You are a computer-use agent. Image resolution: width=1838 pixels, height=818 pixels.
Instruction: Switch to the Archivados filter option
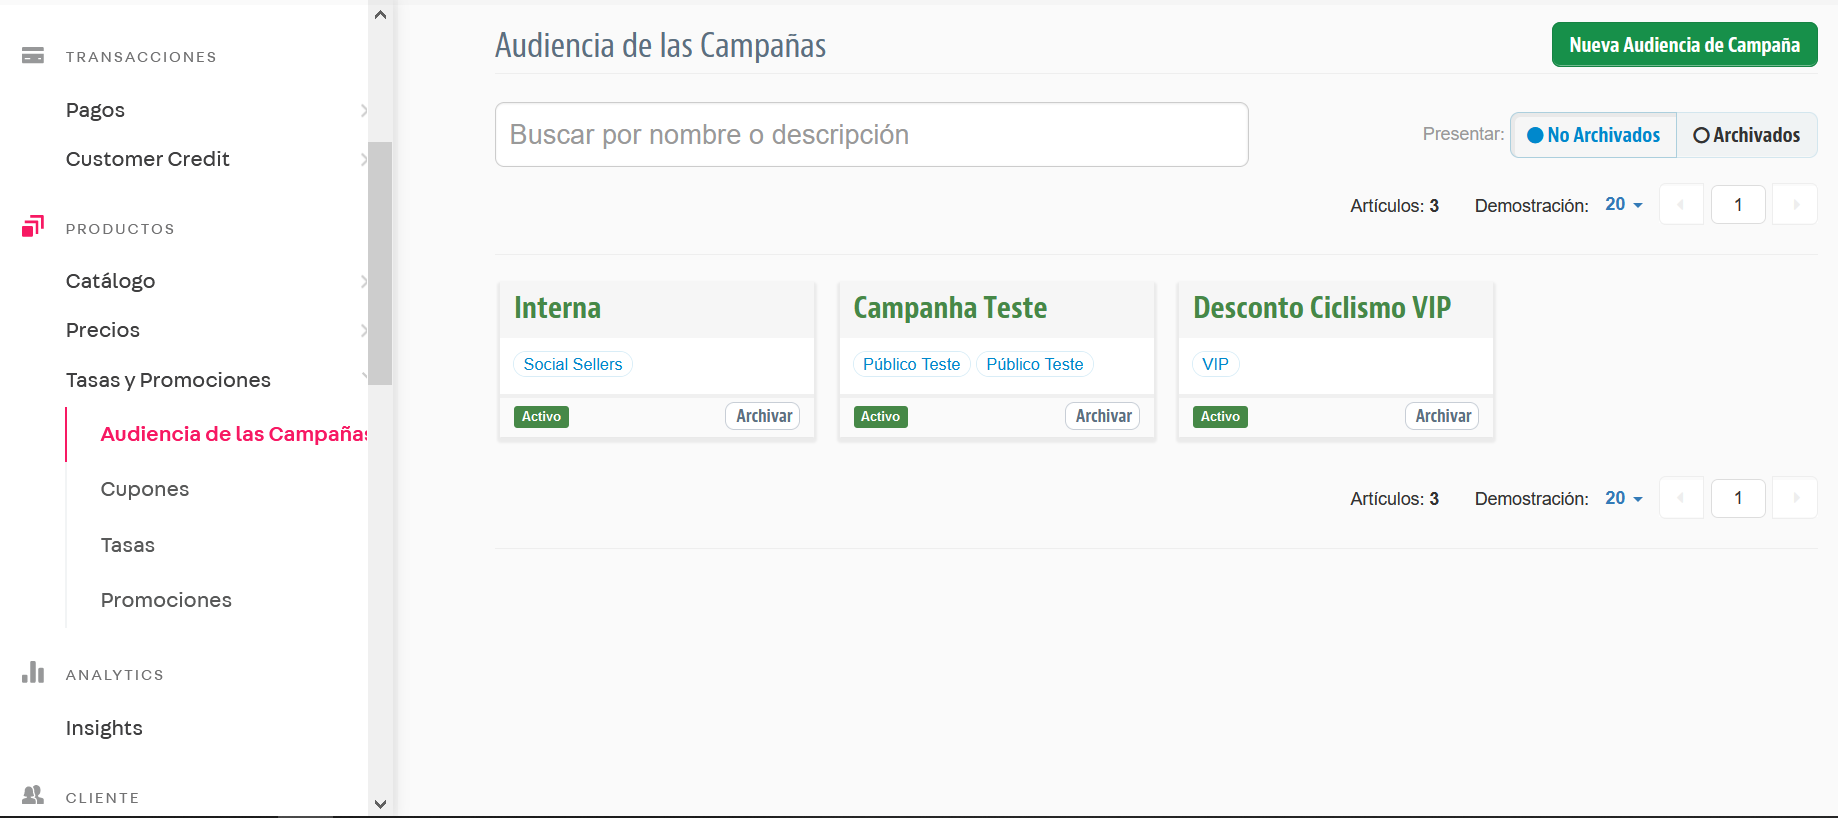(1746, 134)
